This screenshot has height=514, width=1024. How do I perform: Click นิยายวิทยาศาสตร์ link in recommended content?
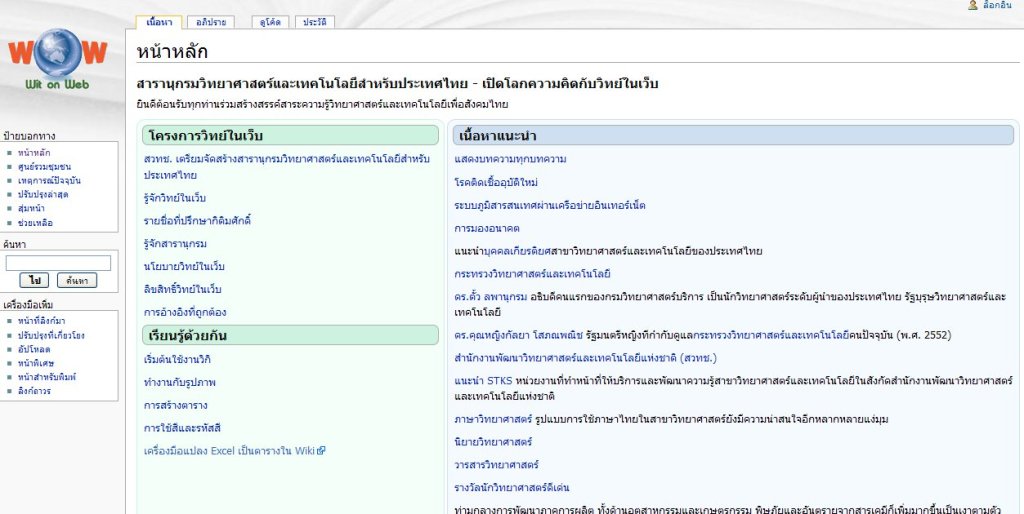pyautogui.click(x=493, y=441)
